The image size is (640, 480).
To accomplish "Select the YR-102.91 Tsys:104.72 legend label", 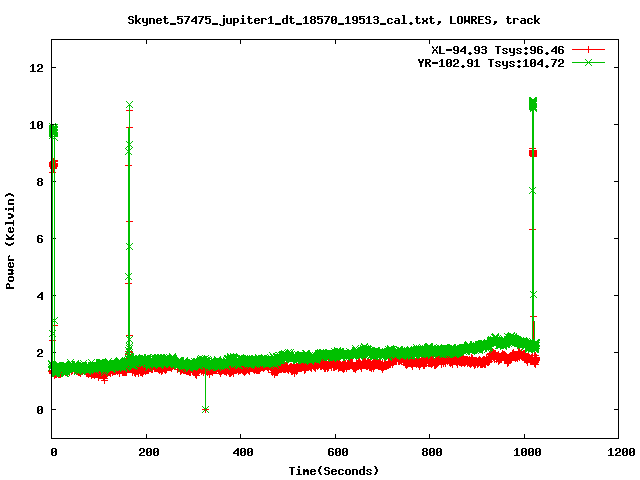I will point(491,63).
